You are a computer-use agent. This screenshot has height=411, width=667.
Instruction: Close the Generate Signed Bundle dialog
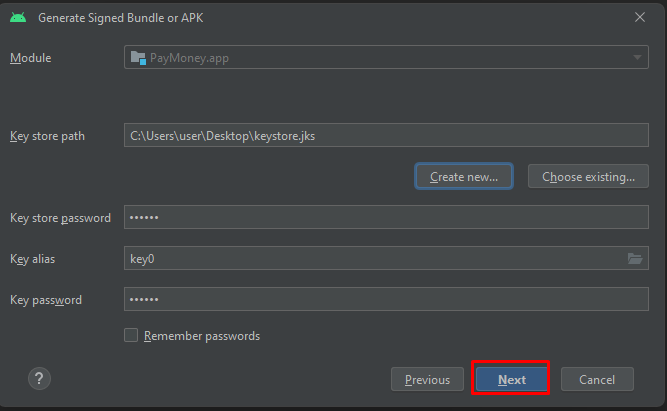click(x=640, y=17)
